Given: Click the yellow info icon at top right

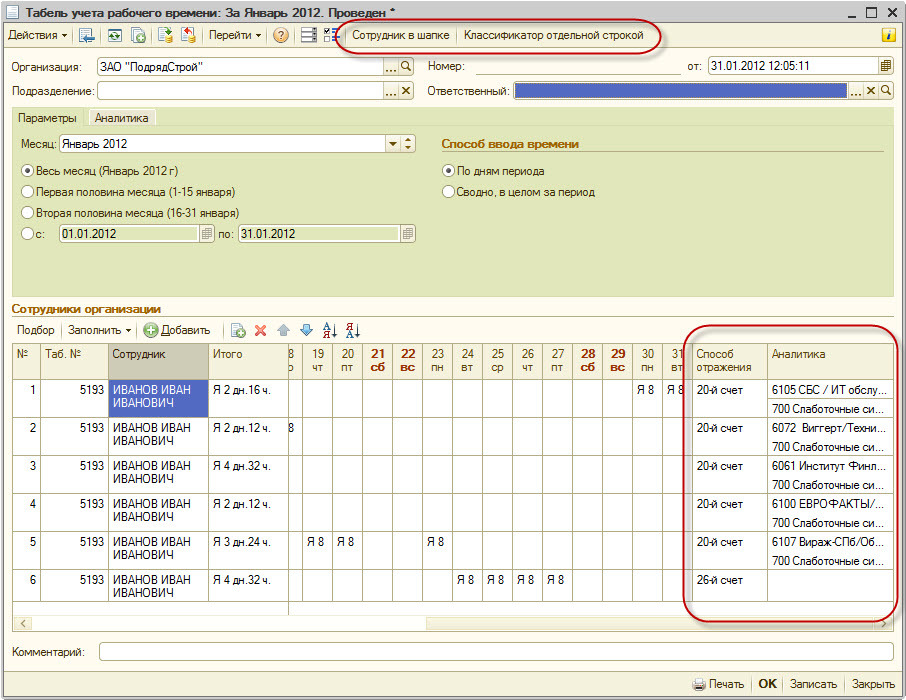Looking at the screenshot, I should point(888,35).
